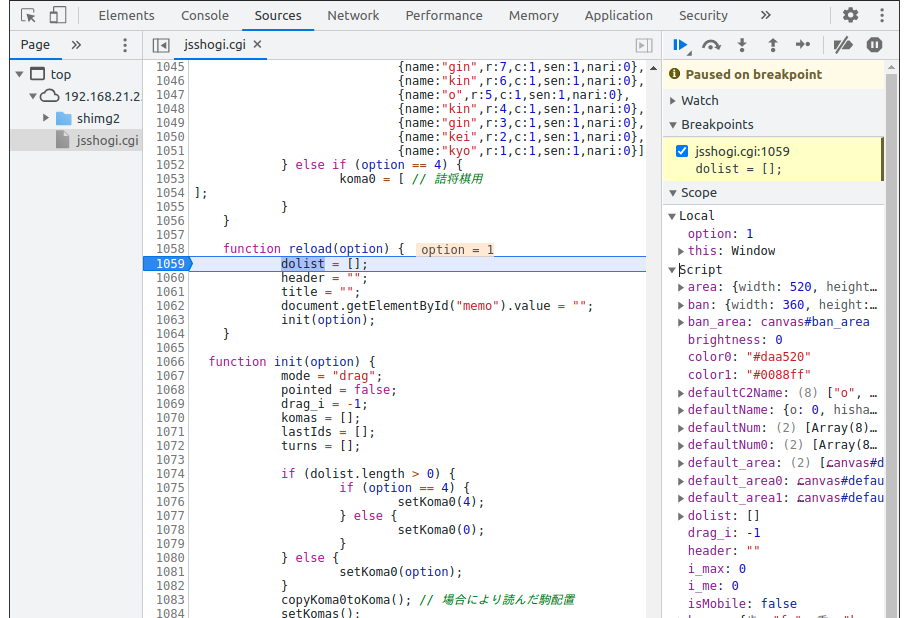Collapse the Breakpoints section
This screenshot has height=618, width=909.
[716, 124]
